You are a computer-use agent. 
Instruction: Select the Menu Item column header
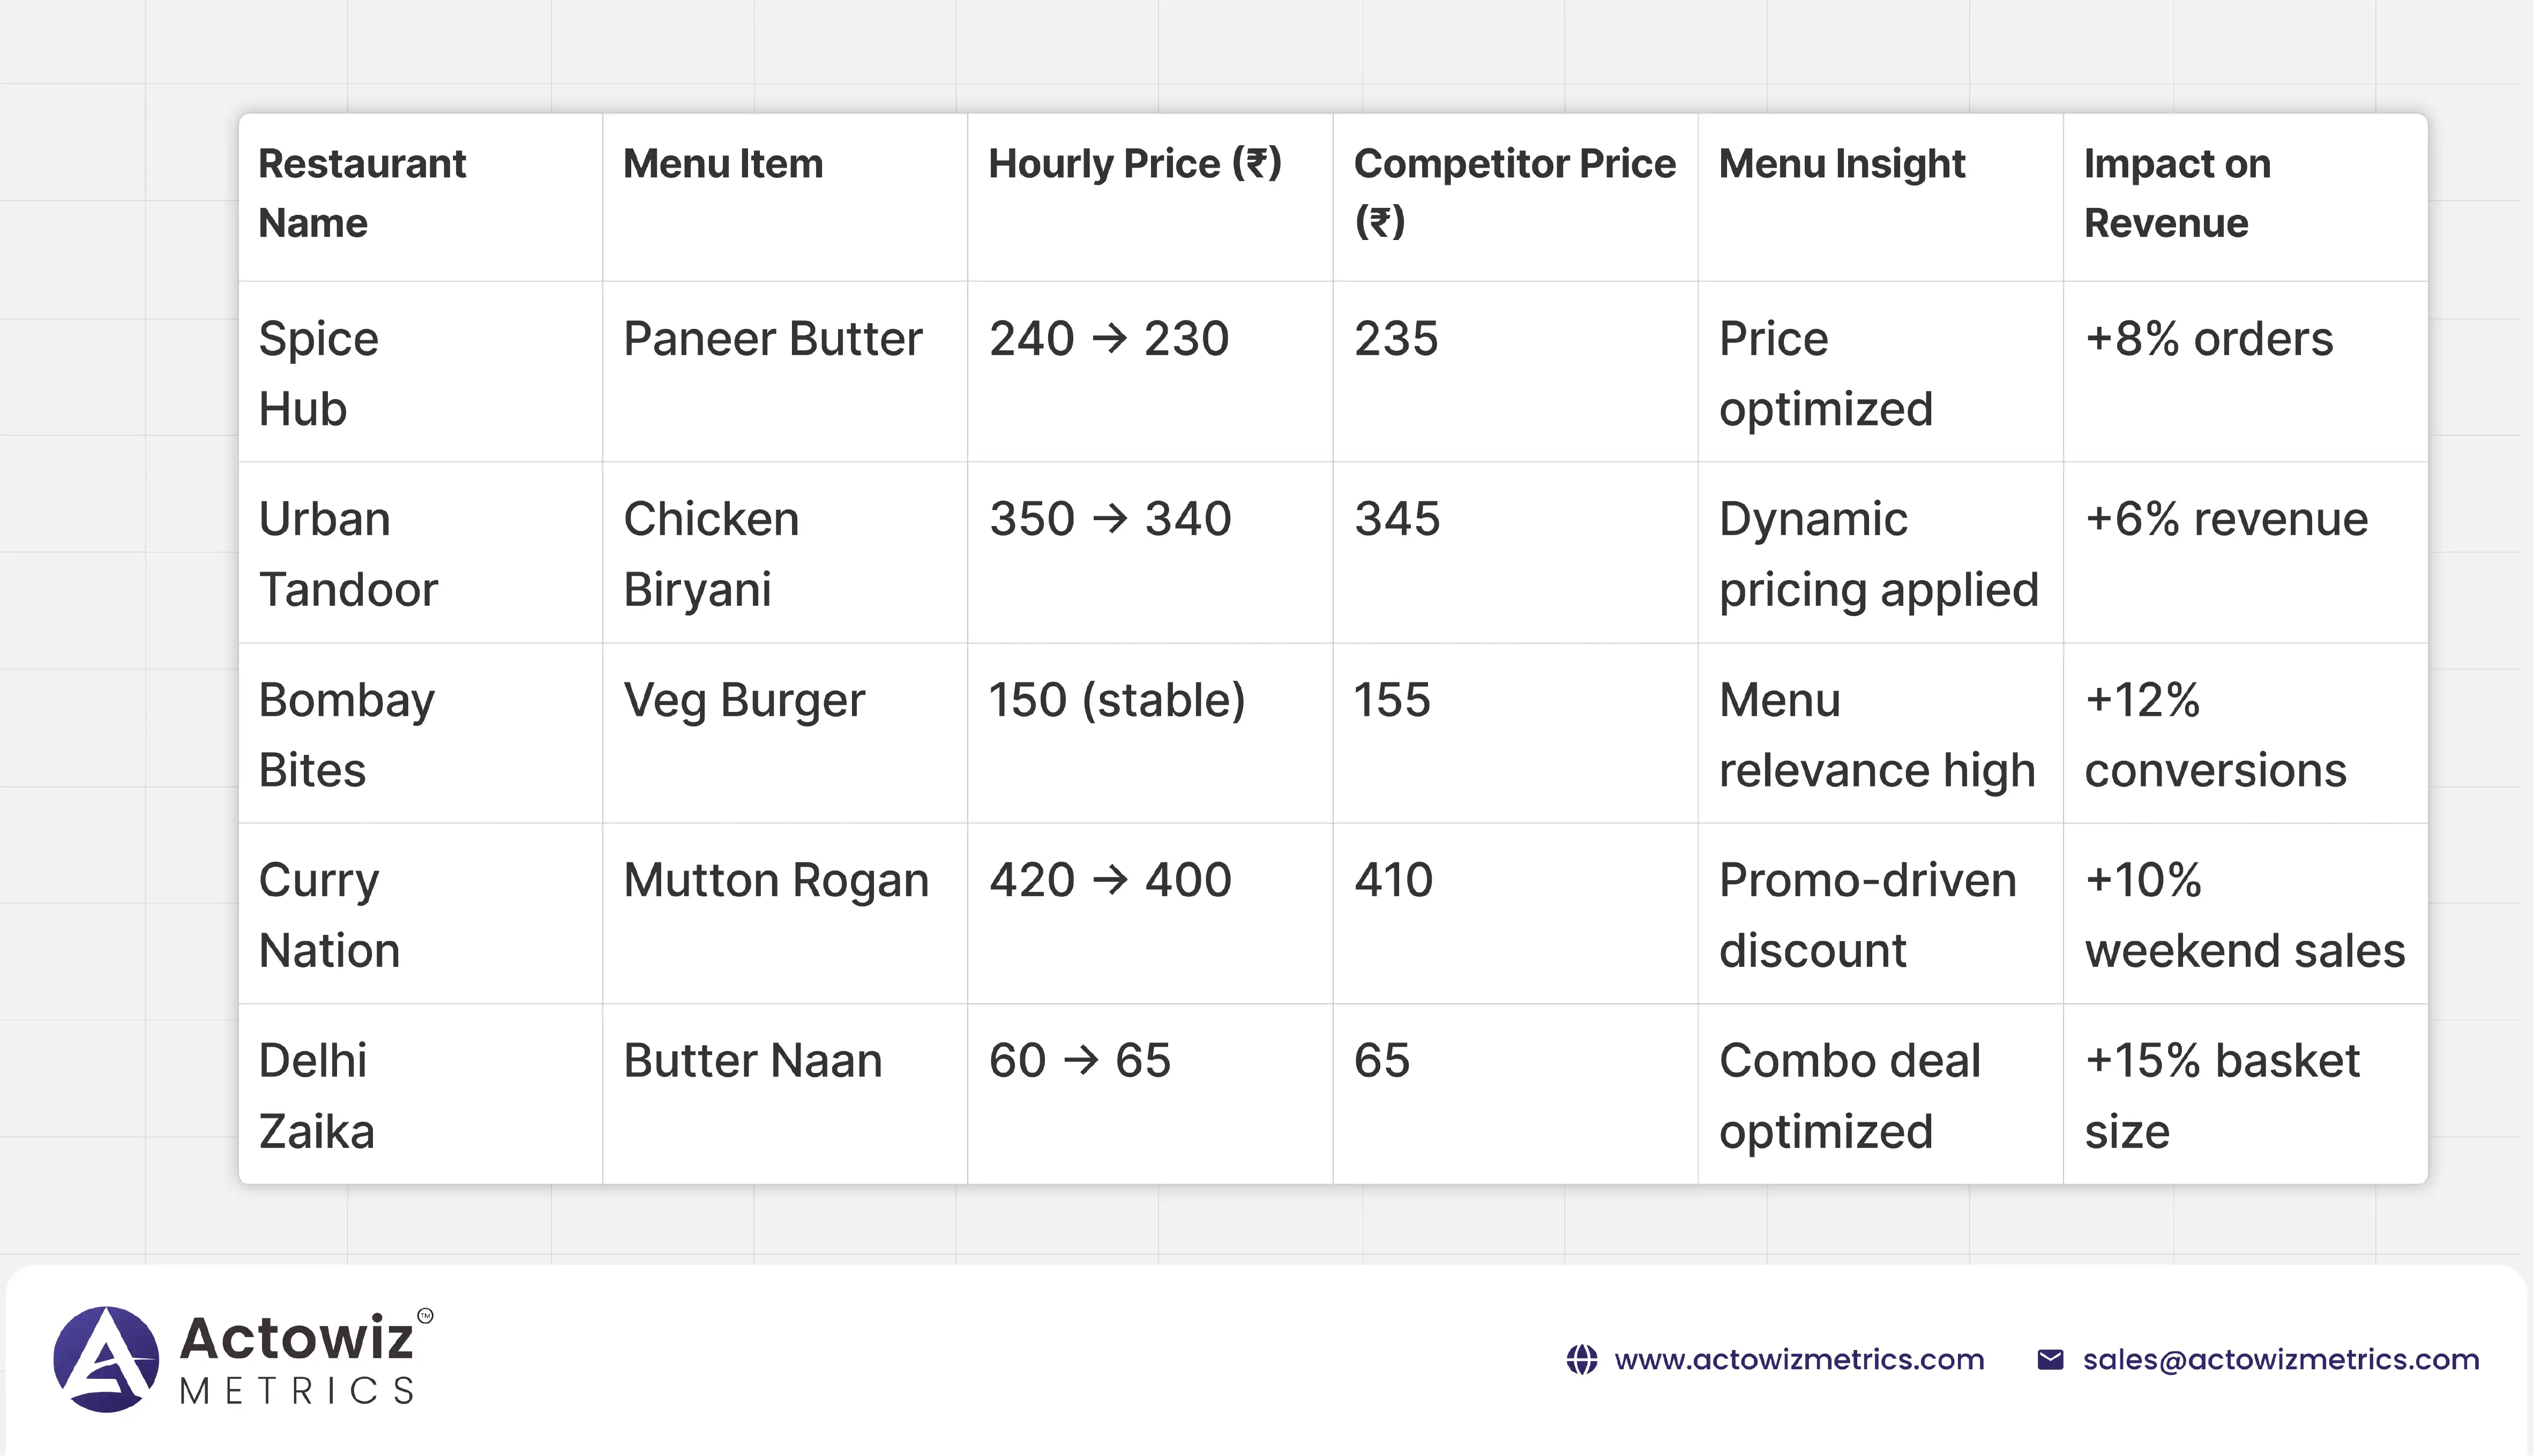click(x=723, y=164)
